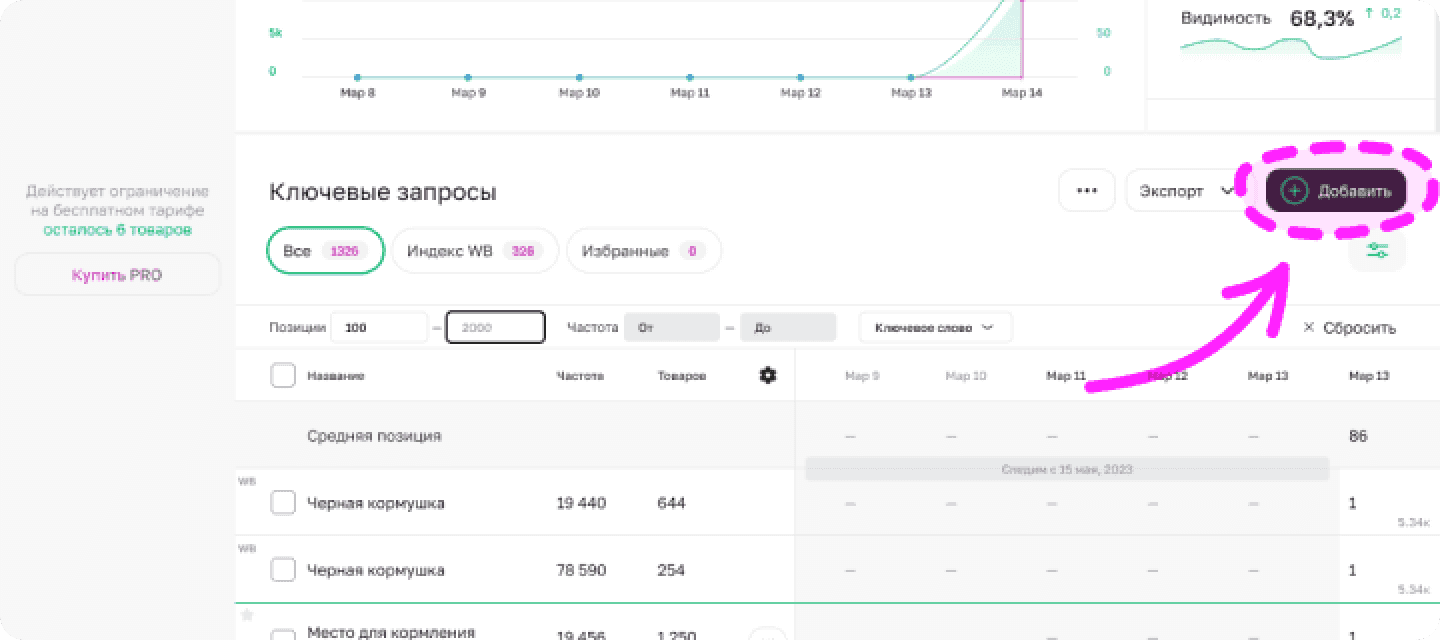Click the Mar 14 chart data point

(1021, 77)
